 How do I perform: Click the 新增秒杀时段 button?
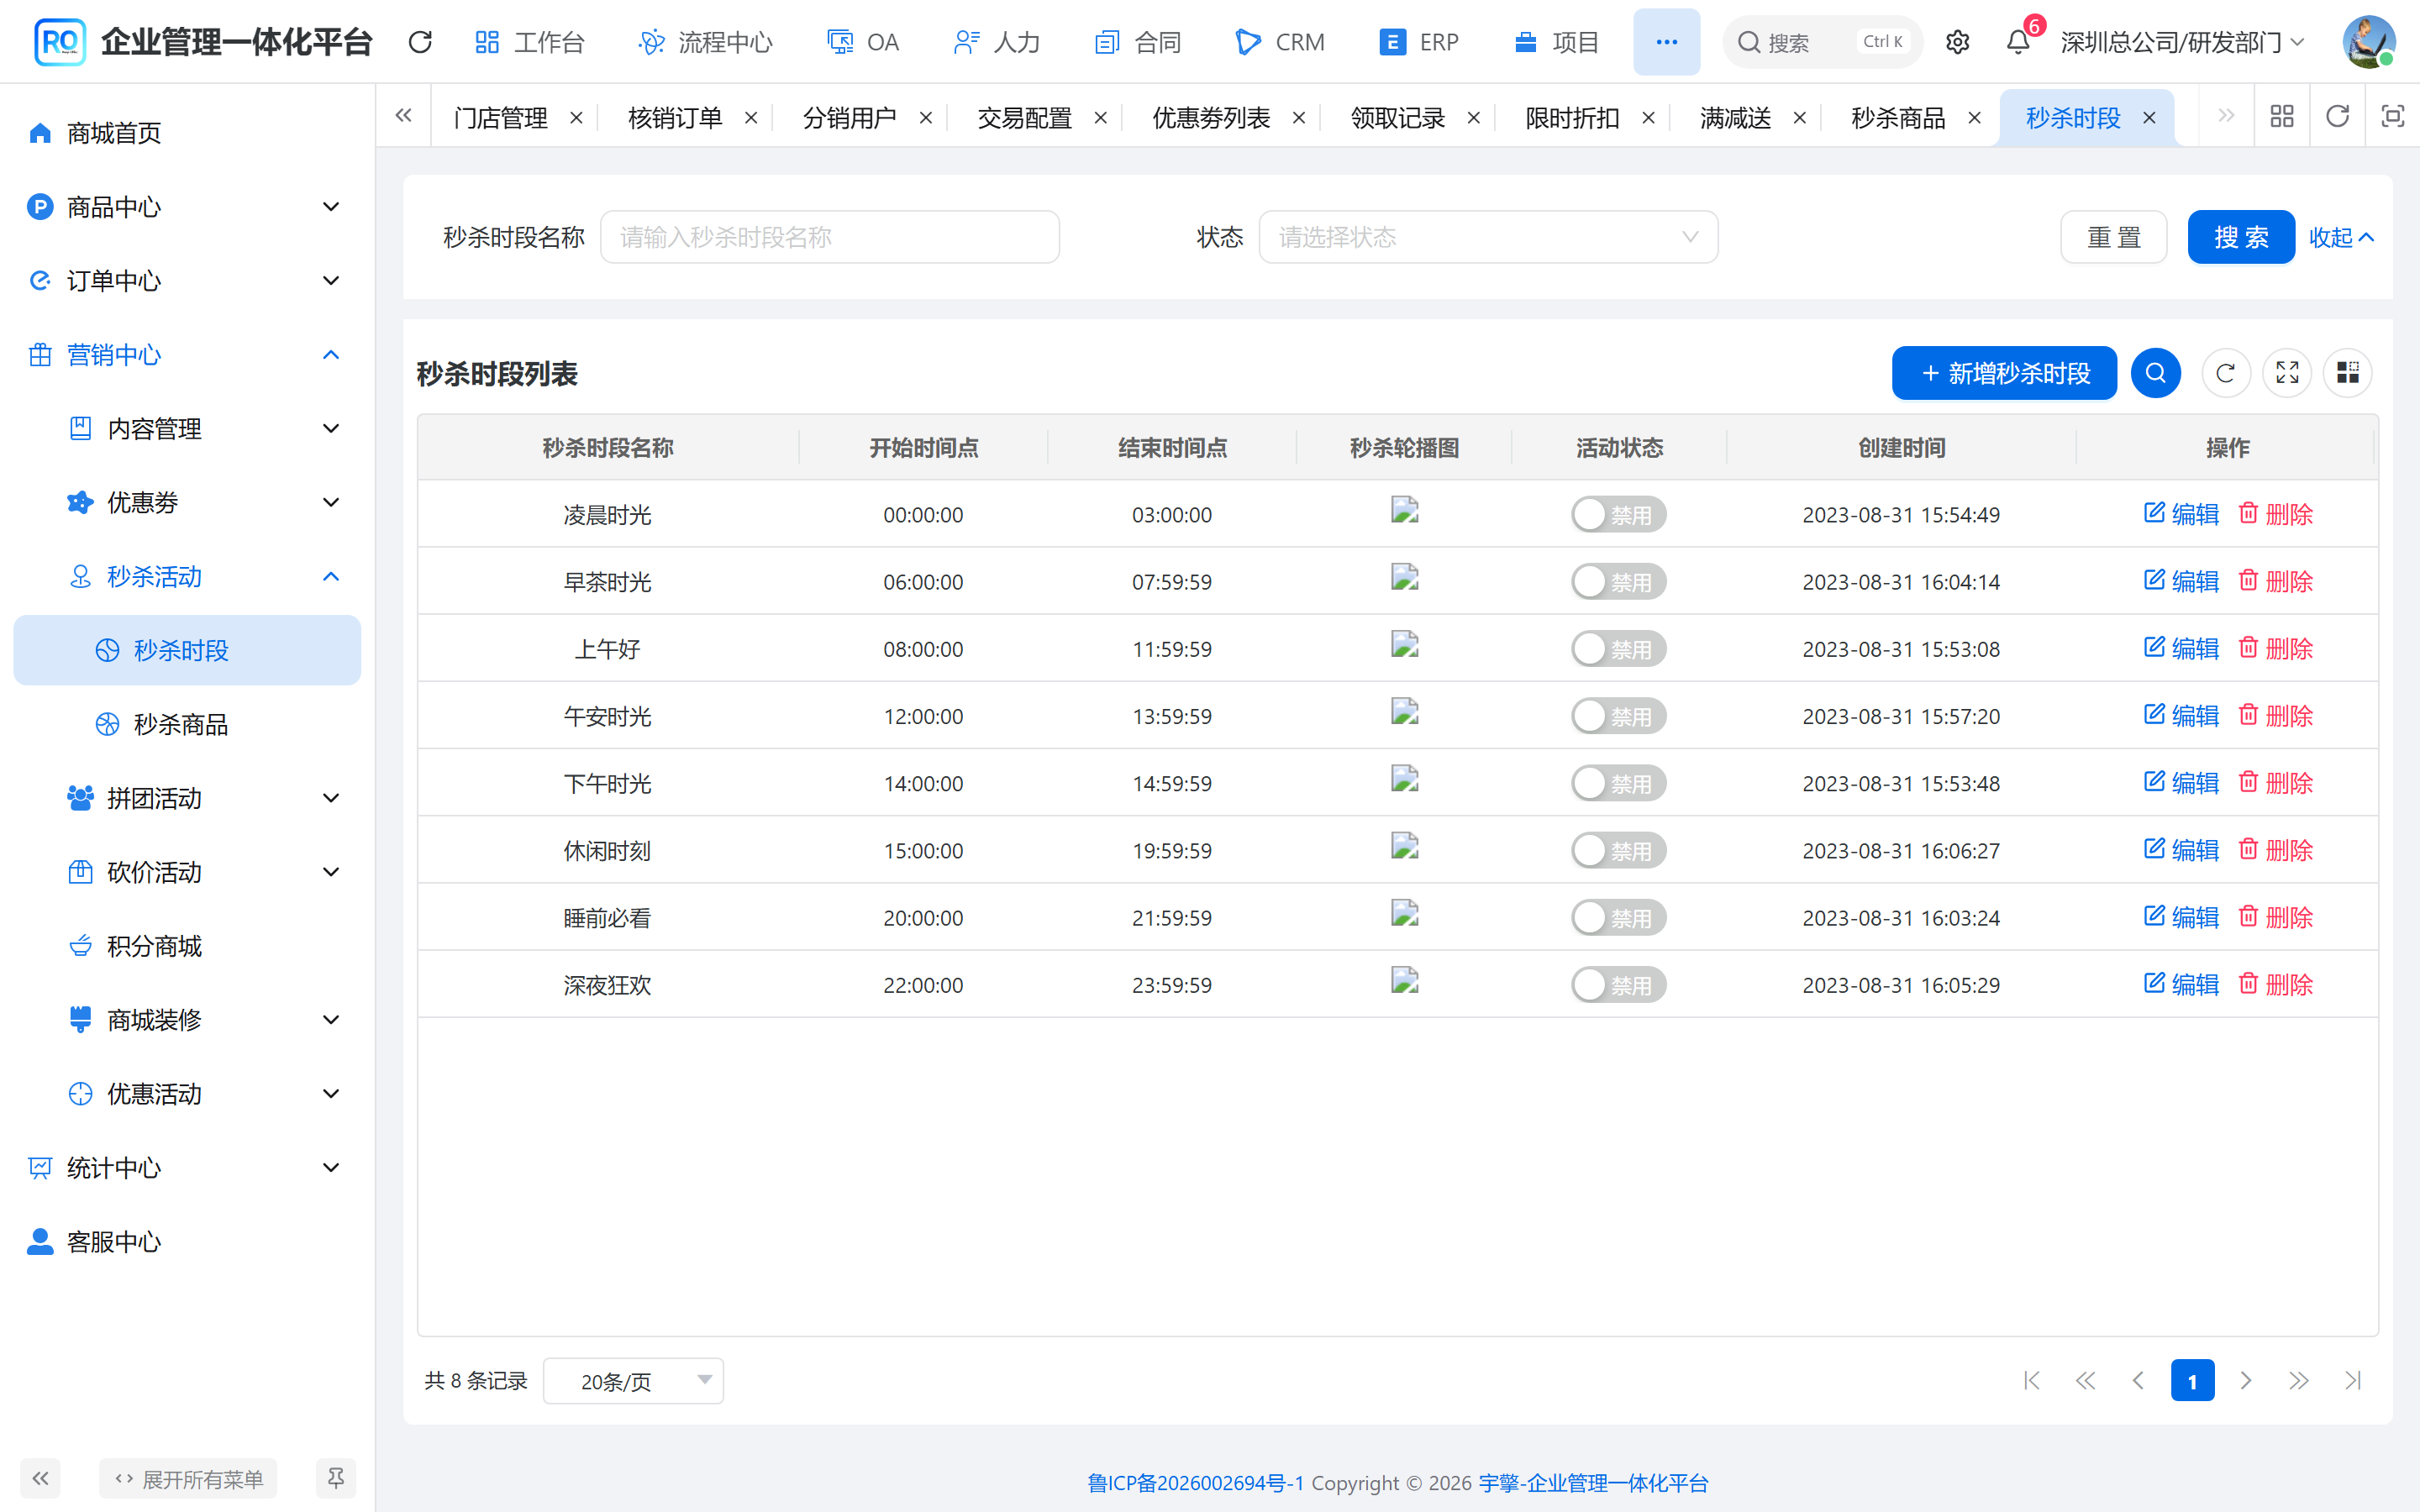[x=2004, y=373]
